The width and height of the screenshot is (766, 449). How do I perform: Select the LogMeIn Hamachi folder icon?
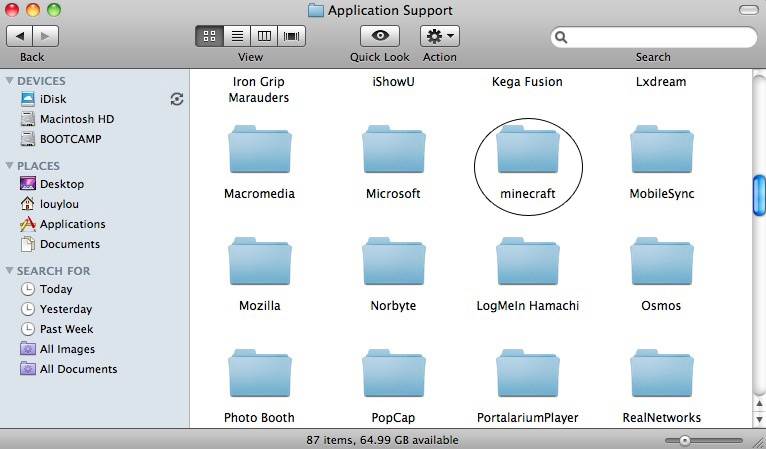click(x=528, y=261)
